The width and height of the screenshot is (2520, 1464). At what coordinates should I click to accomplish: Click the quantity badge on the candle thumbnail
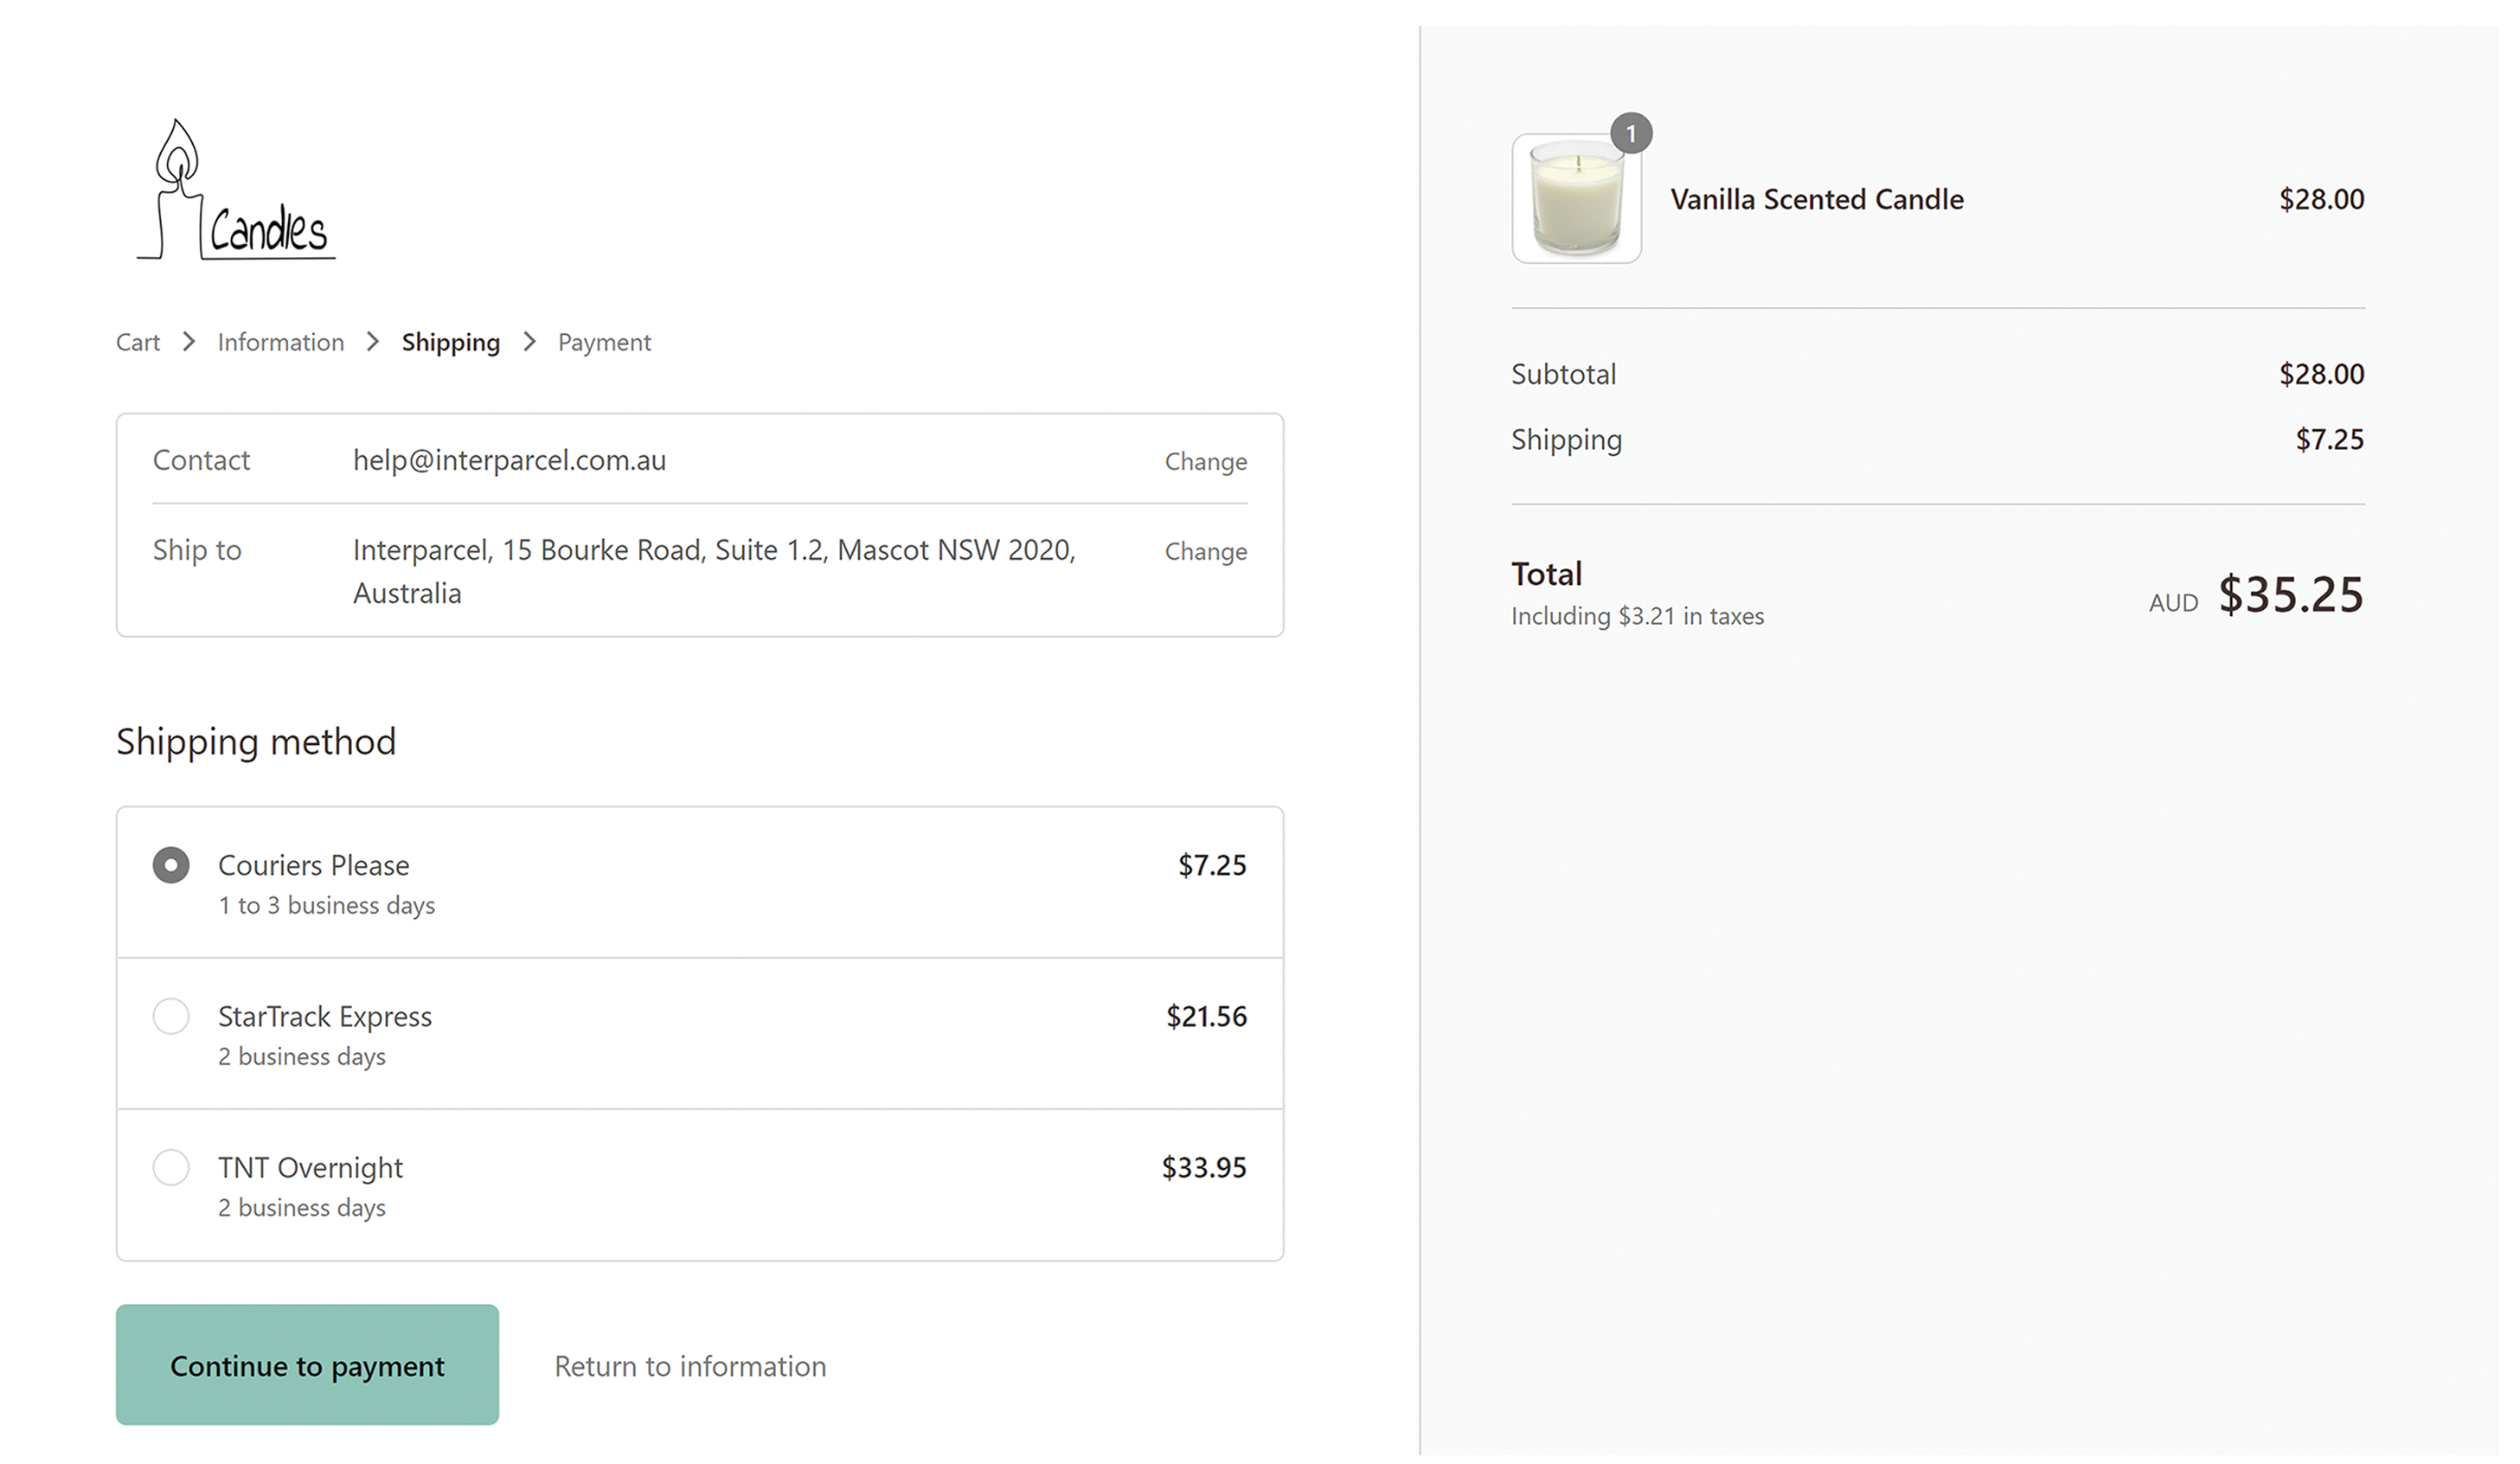pyautogui.click(x=1631, y=133)
